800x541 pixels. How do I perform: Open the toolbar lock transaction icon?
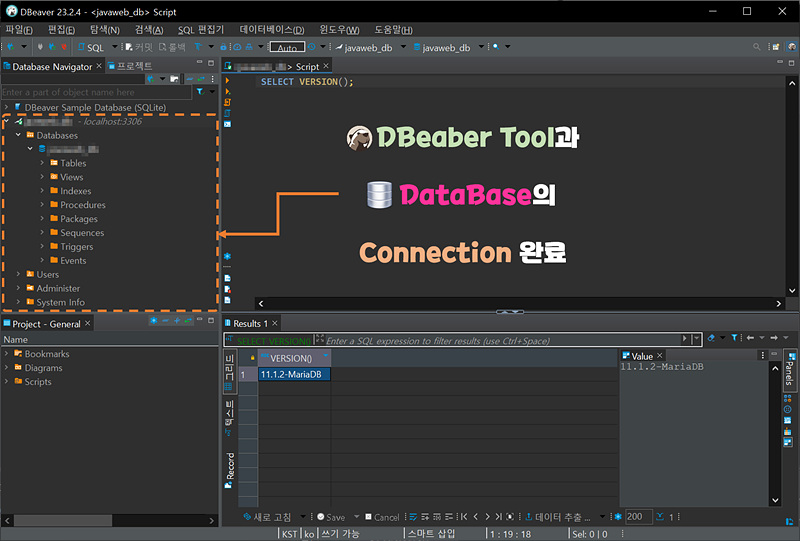[x=223, y=47]
